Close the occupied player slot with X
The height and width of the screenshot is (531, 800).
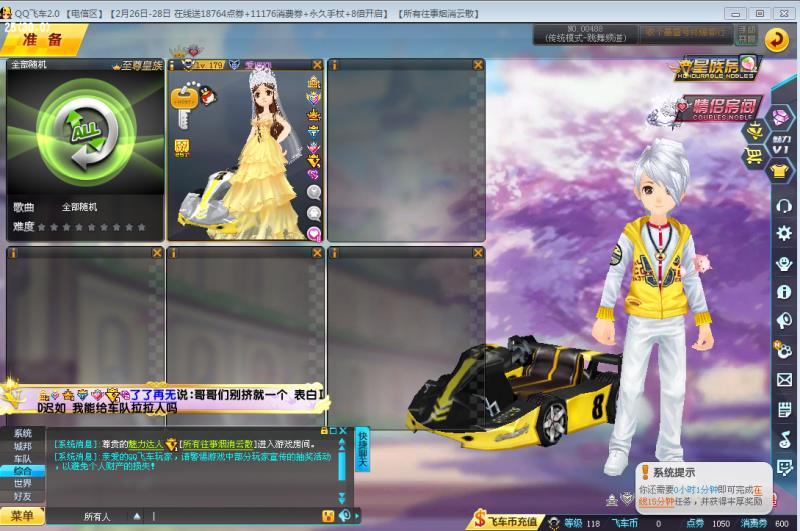[317, 65]
